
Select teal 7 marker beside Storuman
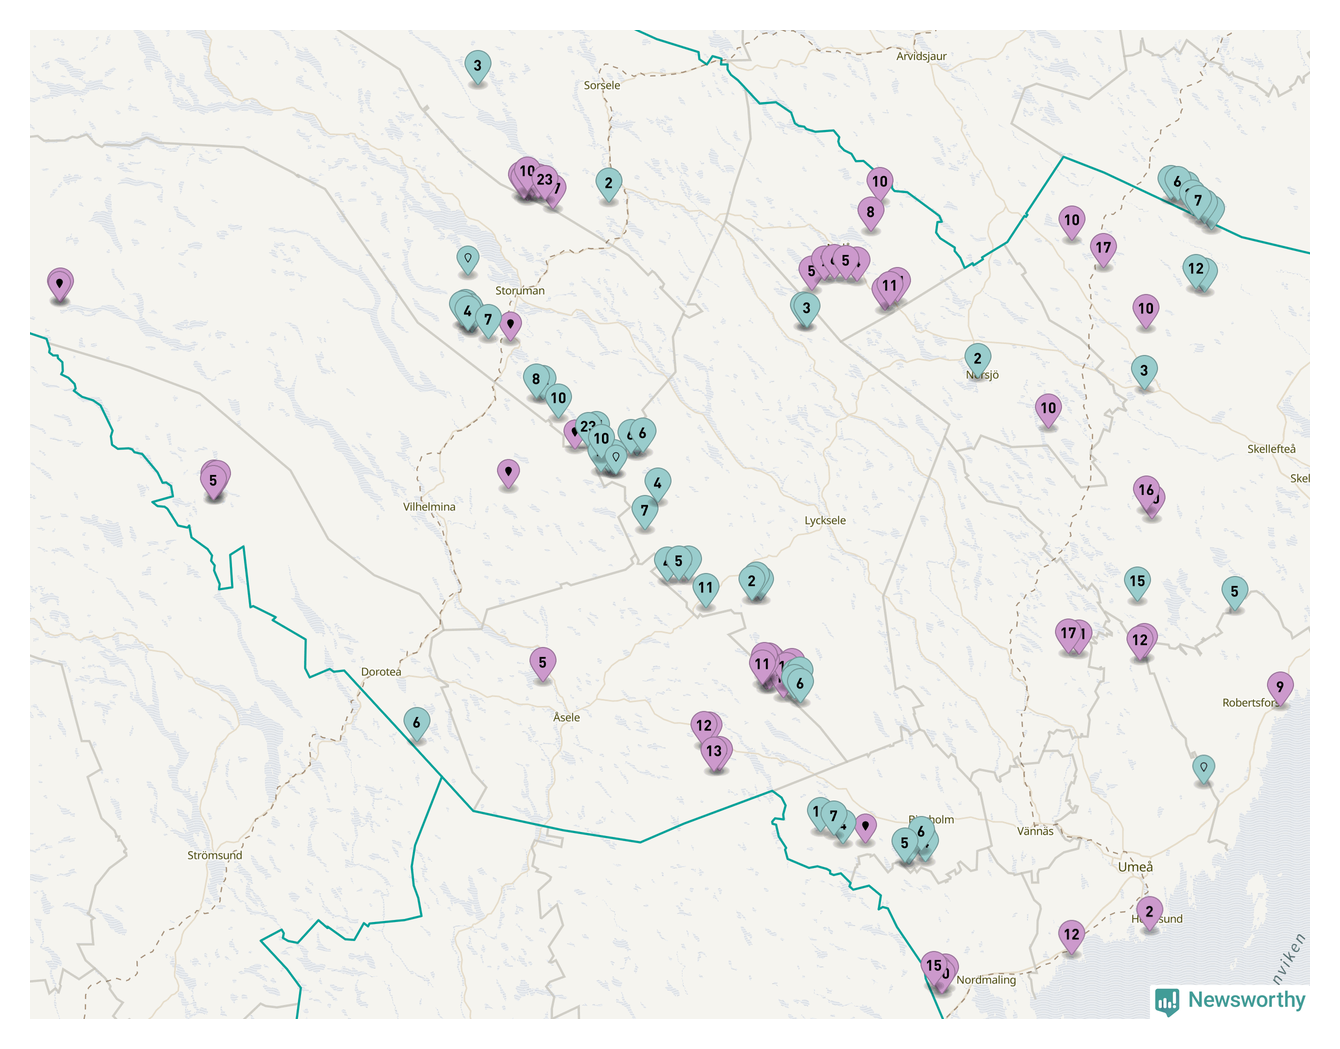point(488,322)
